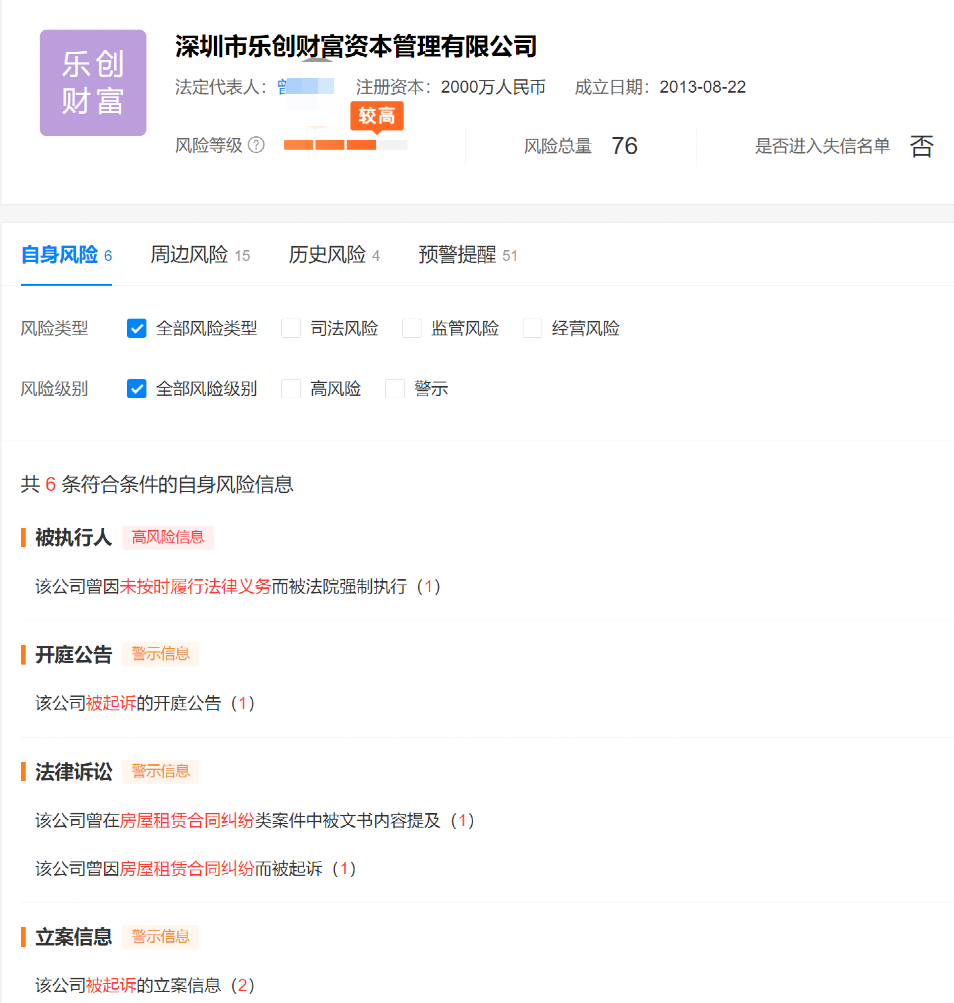Click the 警示信息 tag beside 开庭公告
The image size is (954, 1003).
point(161,654)
